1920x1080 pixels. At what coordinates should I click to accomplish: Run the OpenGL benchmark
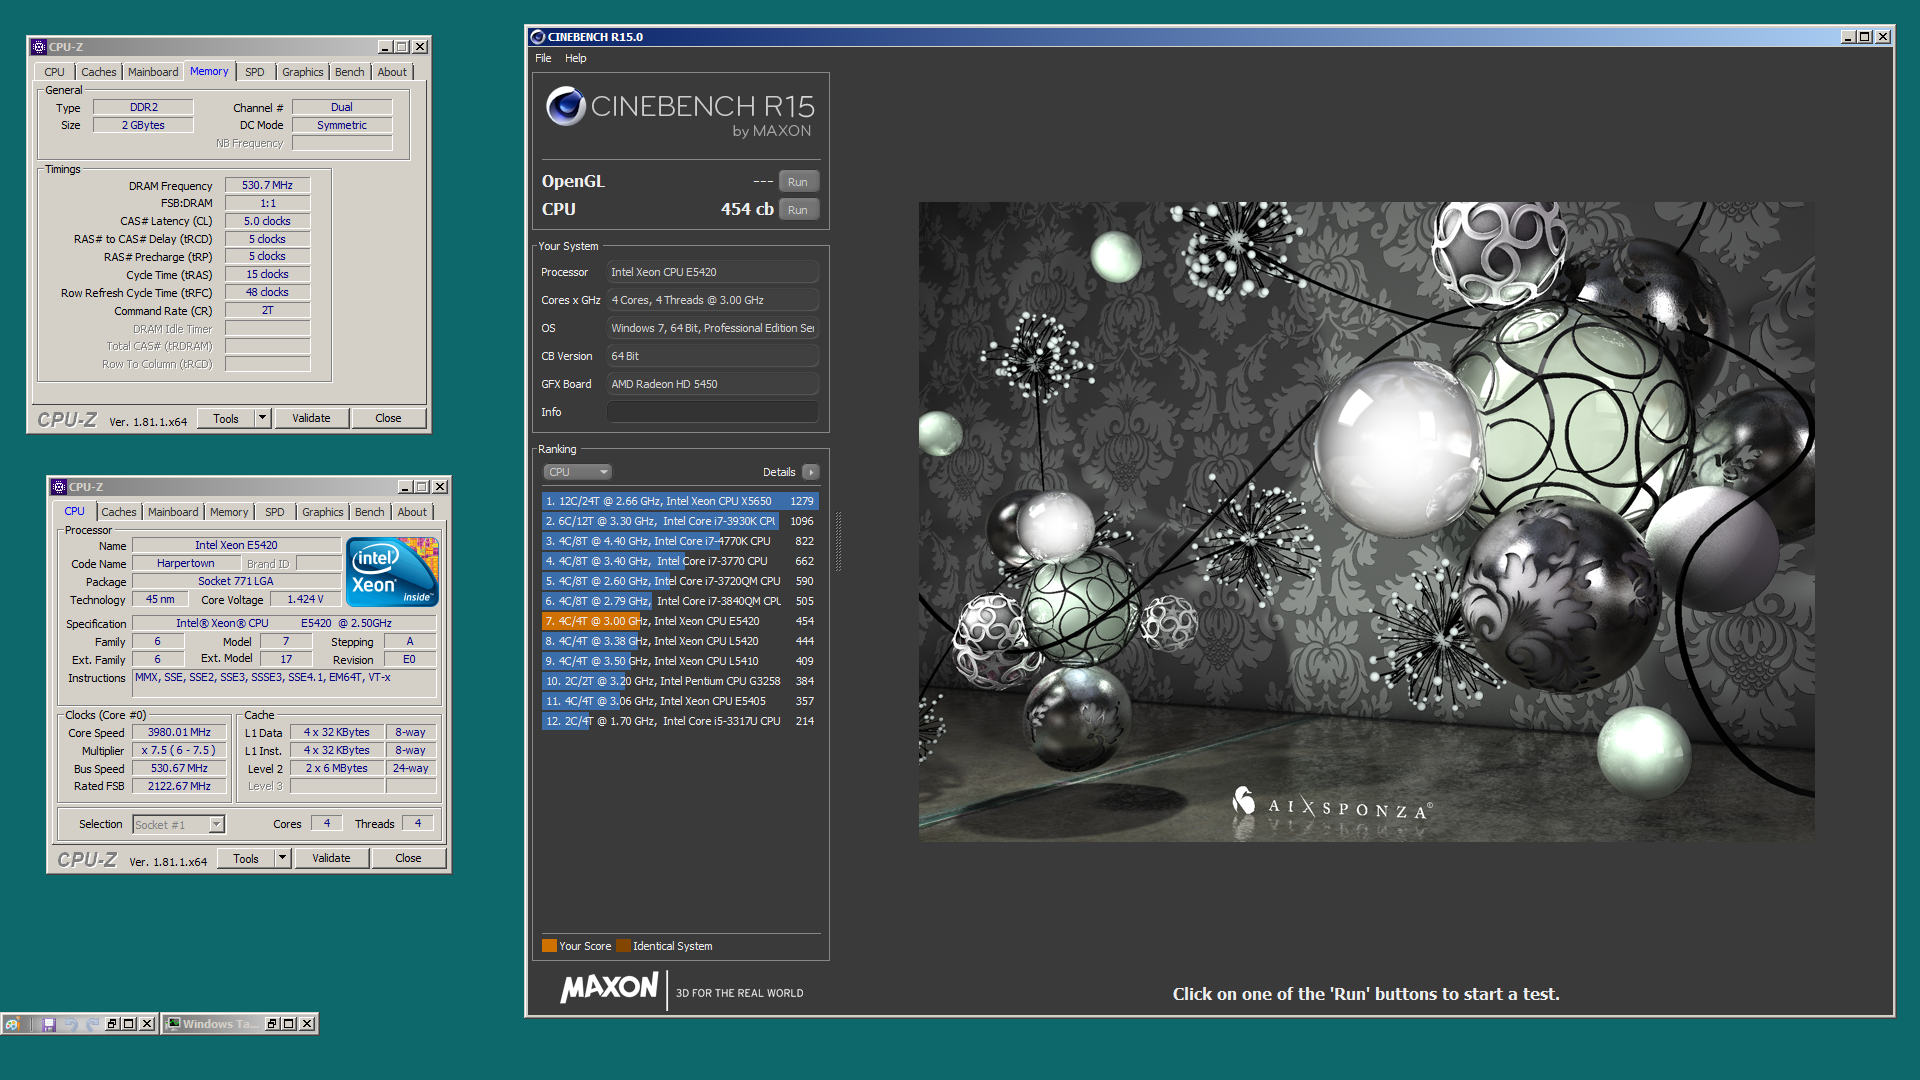pyautogui.click(x=798, y=182)
